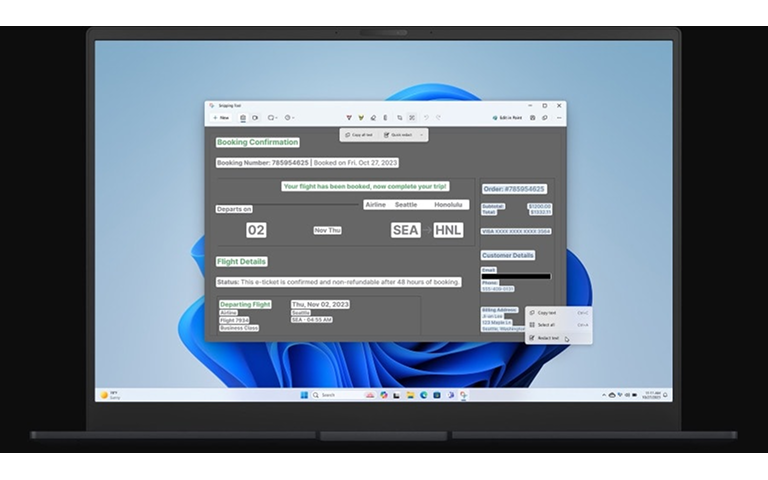
Task: Choose the eraser tool
Action: [373, 118]
